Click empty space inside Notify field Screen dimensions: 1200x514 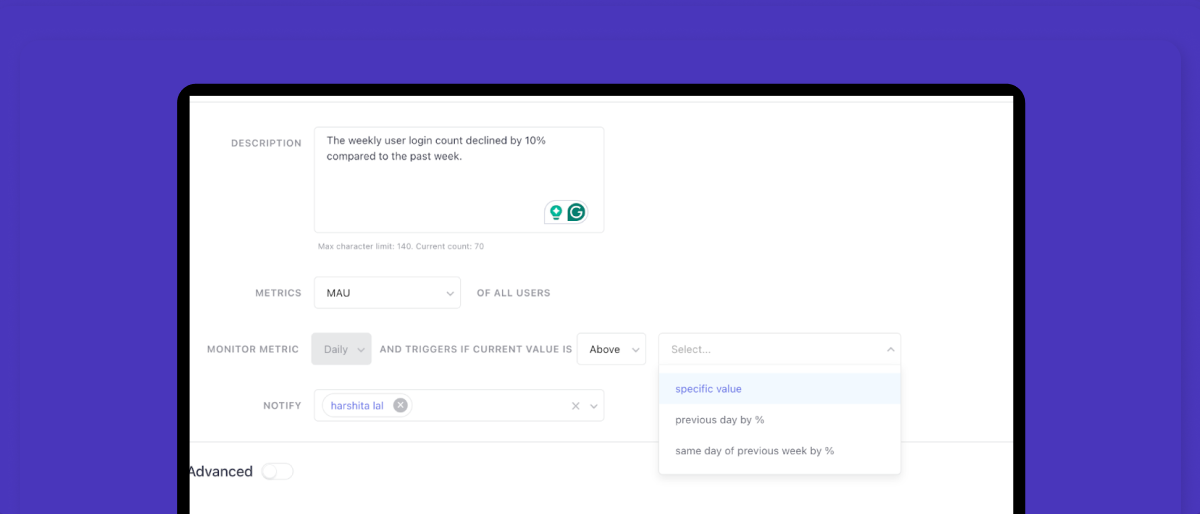tap(490, 405)
